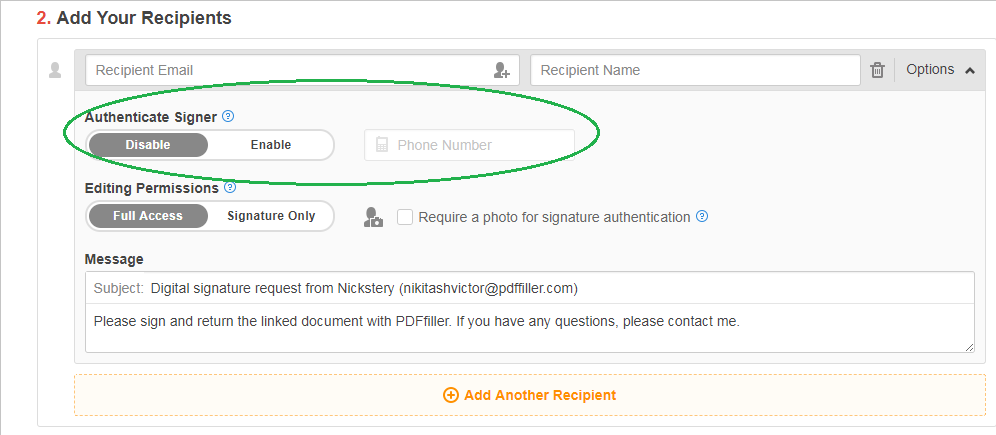This screenshot has height=435, width=996.
Task: Click the message Subject line field
Action: [530, 288]
